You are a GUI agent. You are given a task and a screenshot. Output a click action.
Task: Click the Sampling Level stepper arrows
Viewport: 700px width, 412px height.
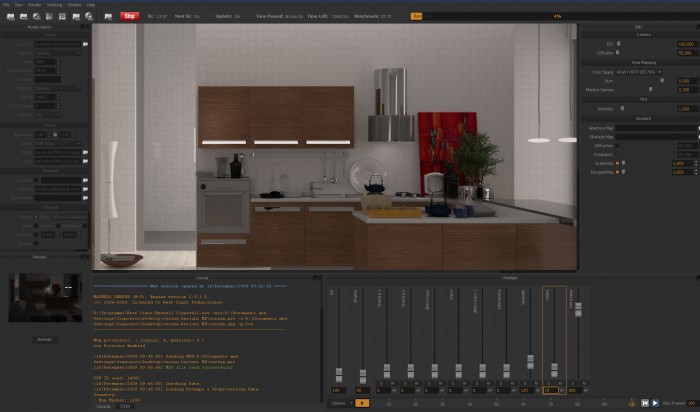58,71
